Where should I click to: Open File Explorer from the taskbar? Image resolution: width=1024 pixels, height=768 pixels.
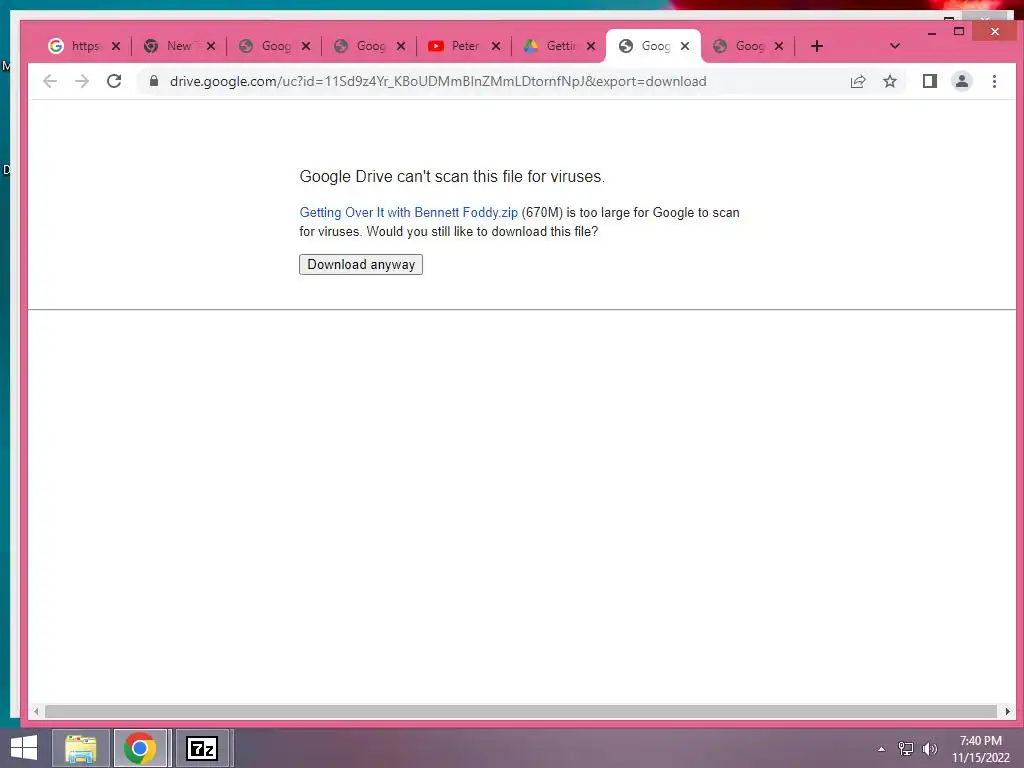(x=81, y=748)
